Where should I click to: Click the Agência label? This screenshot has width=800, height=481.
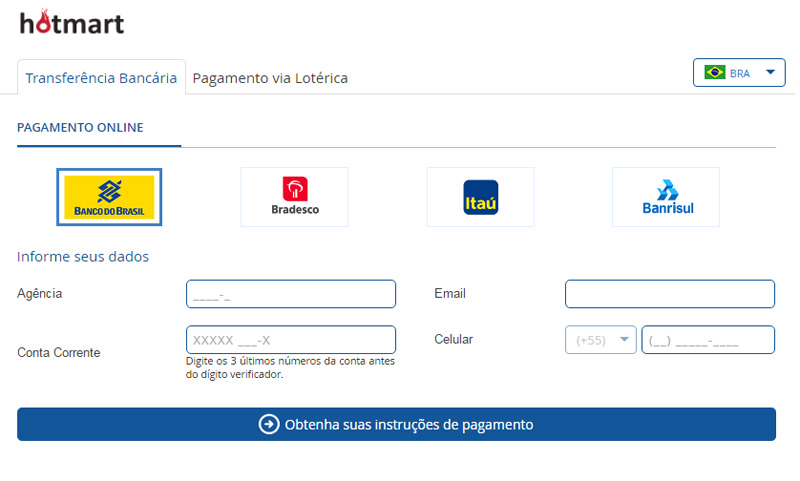point(39,294)
